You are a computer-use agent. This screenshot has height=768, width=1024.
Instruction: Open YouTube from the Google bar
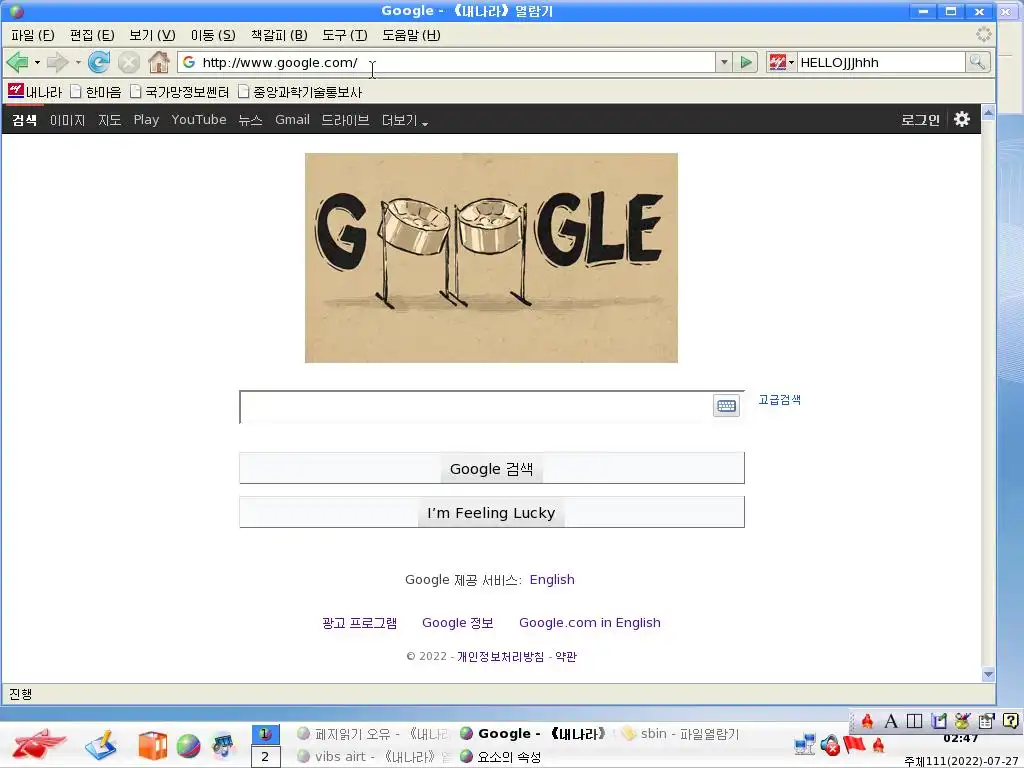click(x=199, y=120)
